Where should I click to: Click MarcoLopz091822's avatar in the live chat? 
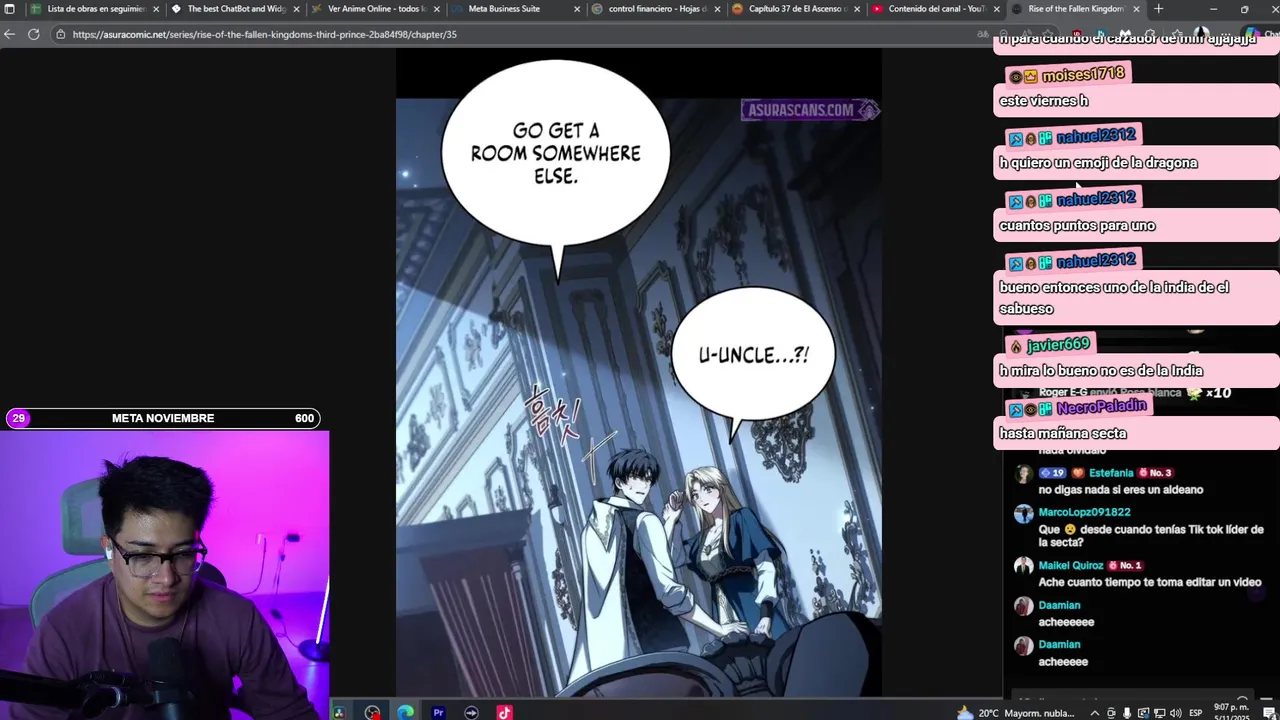[x=1023, y=514]
